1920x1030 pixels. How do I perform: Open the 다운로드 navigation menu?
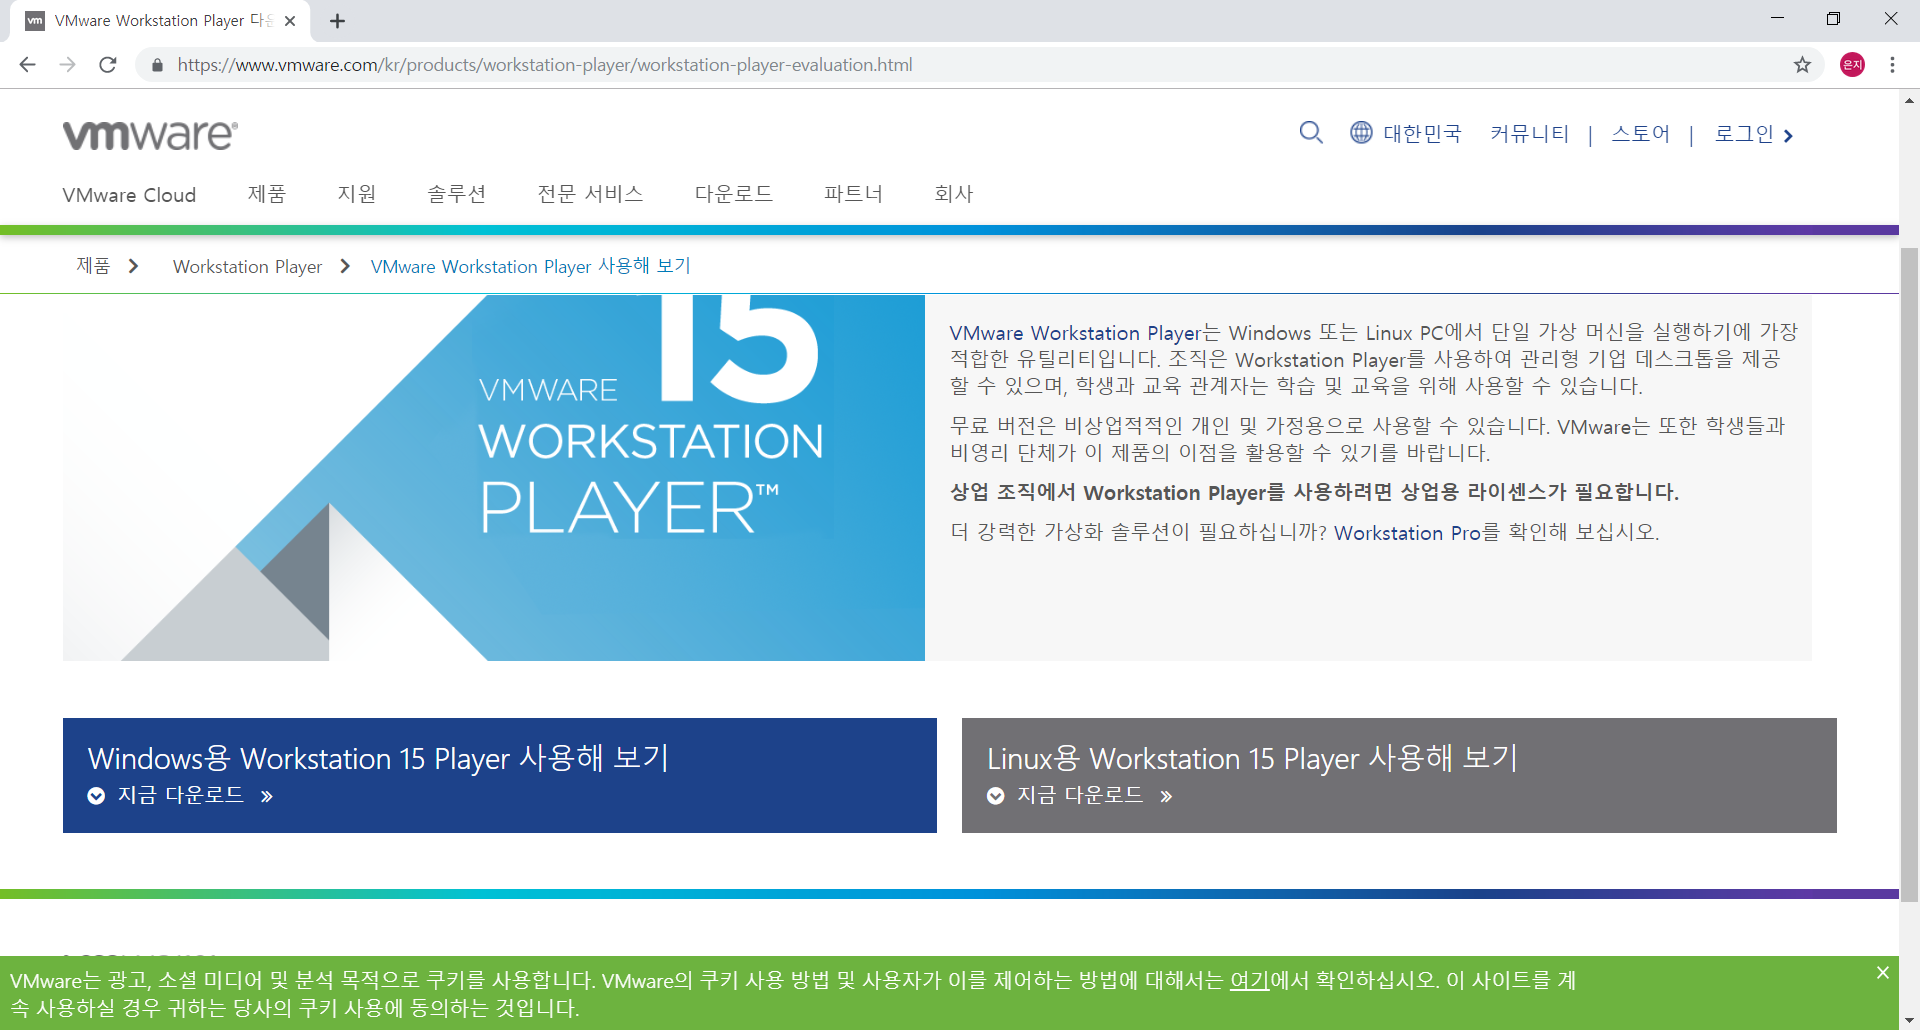click(734, 194)
